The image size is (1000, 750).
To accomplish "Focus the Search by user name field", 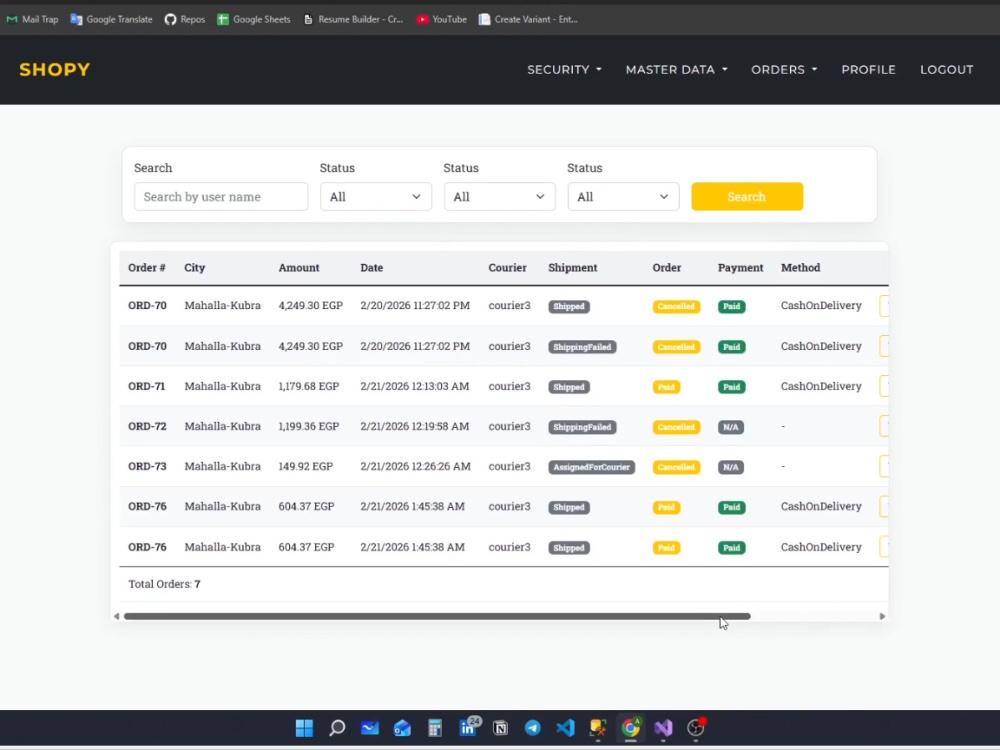I will click(x=221, y=196).
